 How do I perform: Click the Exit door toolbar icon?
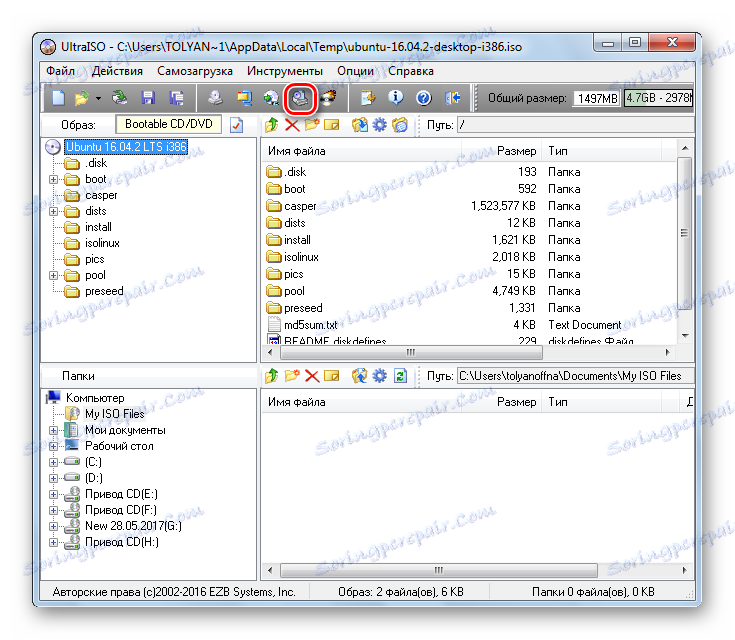click(x=452, y=98)
